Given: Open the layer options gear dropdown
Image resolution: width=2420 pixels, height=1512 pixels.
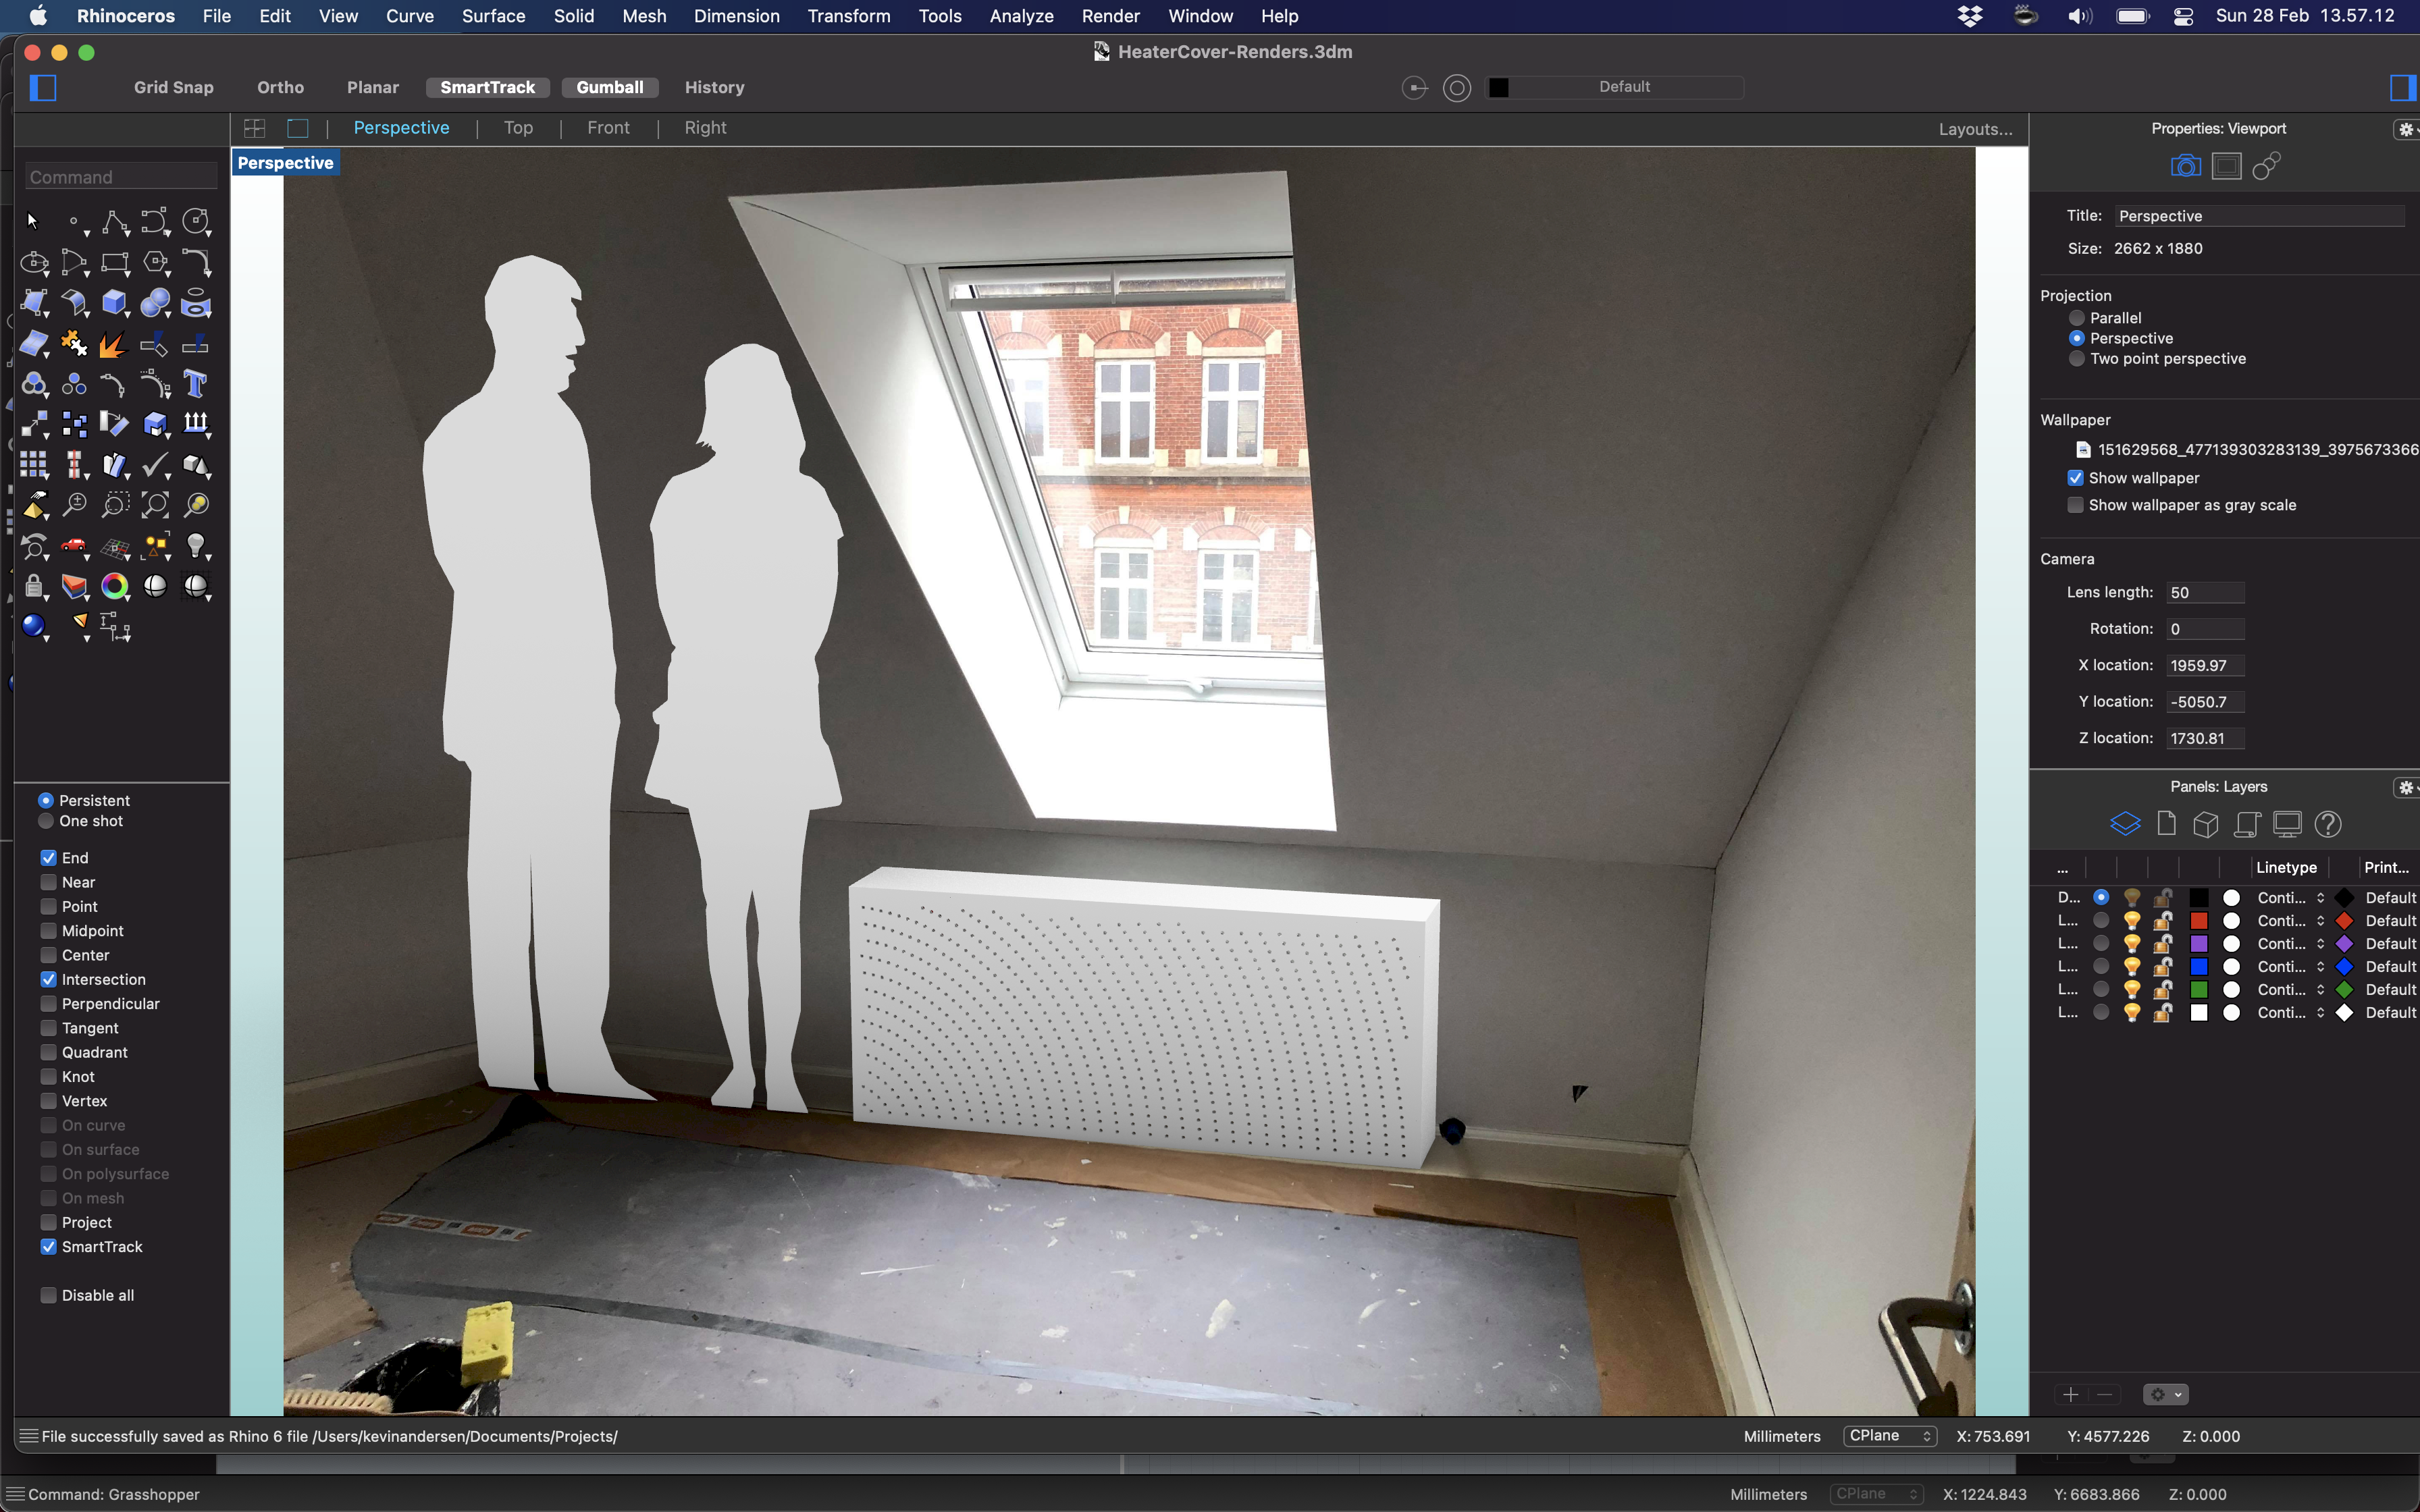Looking at the screenshot, I should coord(2165,1394).
